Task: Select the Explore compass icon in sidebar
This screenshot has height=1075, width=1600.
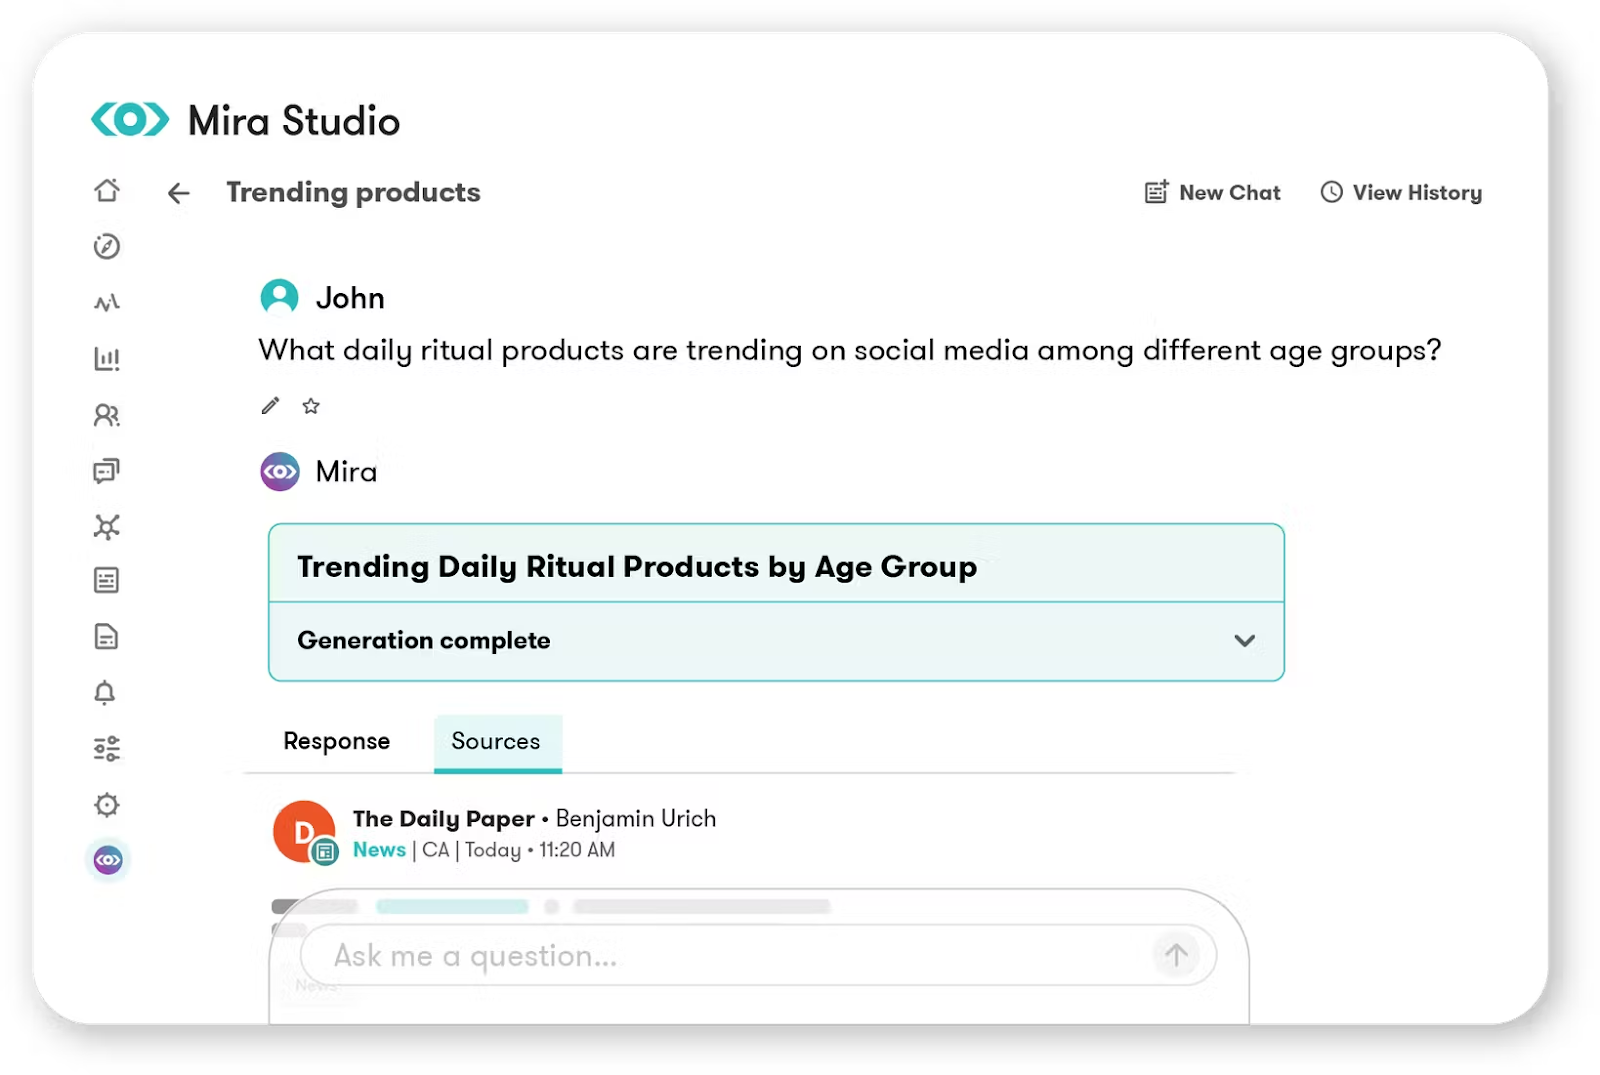Action: coord(107,246)
